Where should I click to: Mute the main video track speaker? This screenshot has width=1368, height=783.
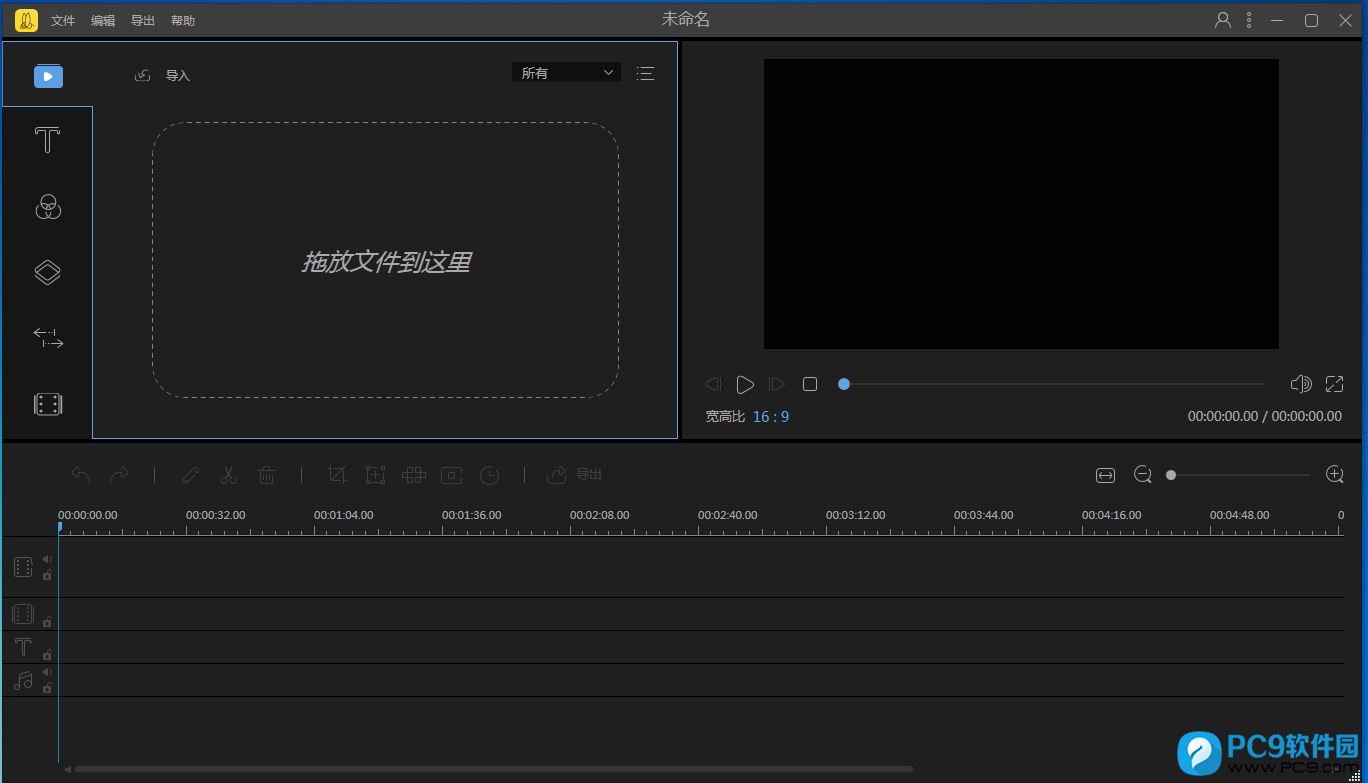[x=47, y=559]
